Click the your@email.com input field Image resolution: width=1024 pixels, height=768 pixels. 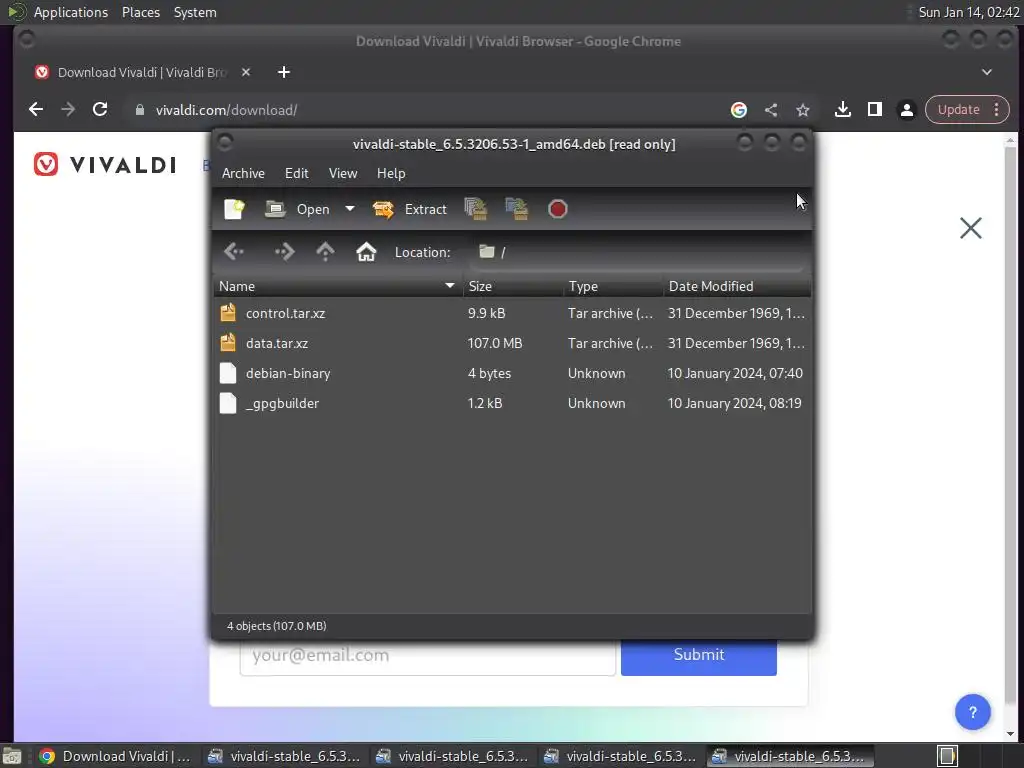tap(428, 655)
